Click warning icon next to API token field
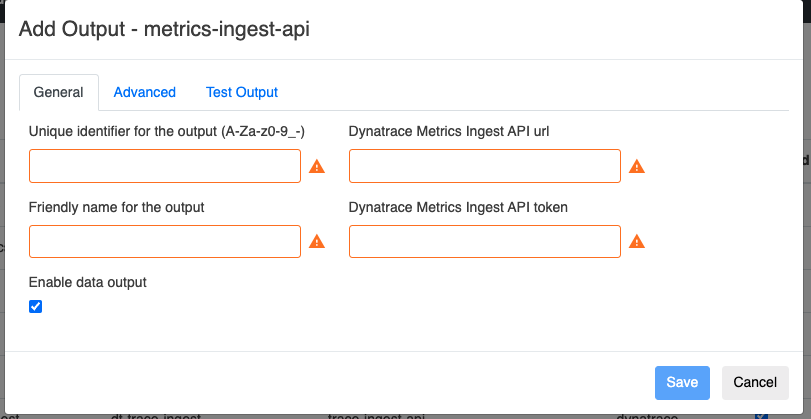The height and width of the screenshot is (419, 811). 637,241
